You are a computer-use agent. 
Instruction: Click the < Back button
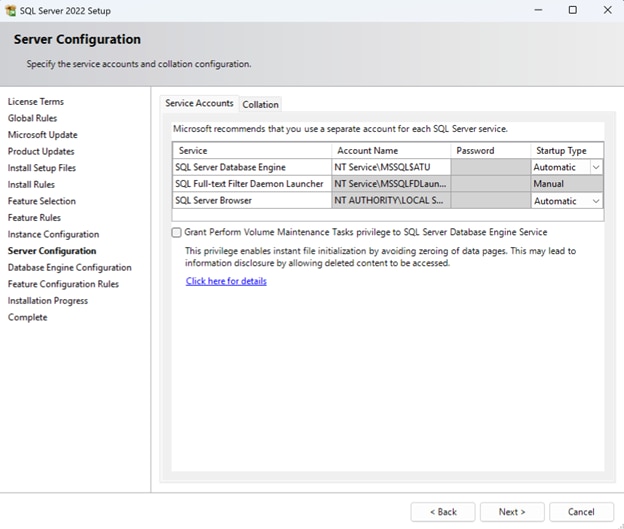pos(443,512)
